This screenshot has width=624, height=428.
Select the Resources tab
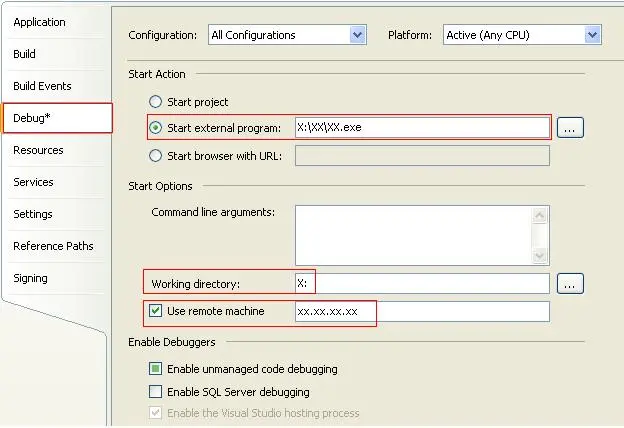click(x=38, y=150)
